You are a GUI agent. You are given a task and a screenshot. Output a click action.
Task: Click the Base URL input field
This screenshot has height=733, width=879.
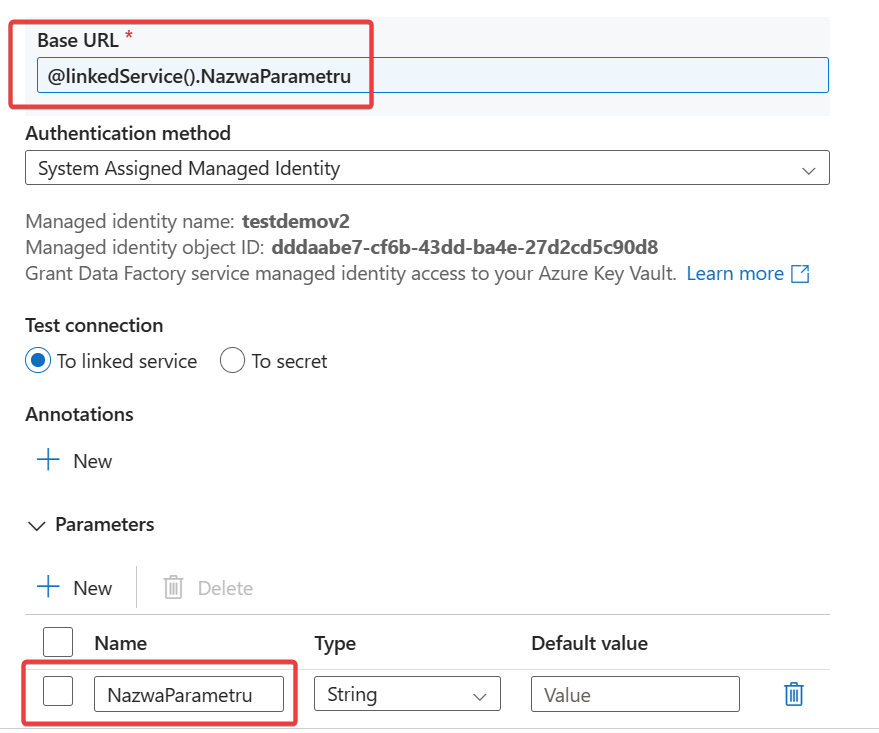pos(432,75)
